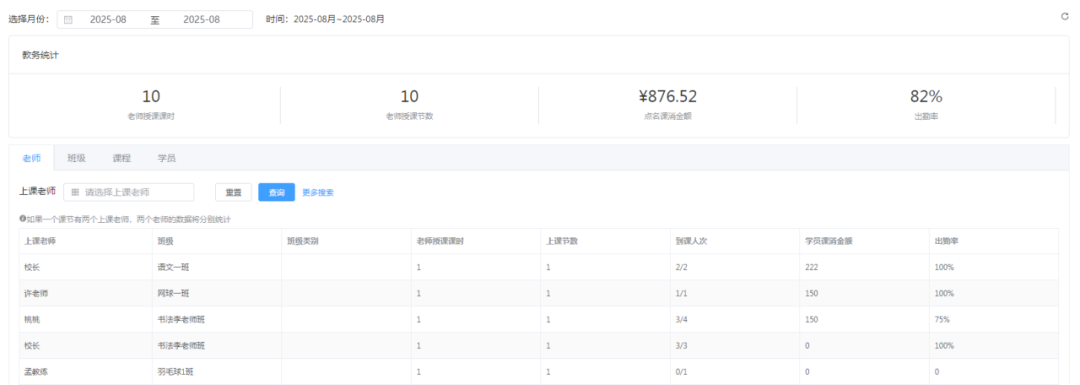Click the 82% attendance rate statistic

(926, 96)
